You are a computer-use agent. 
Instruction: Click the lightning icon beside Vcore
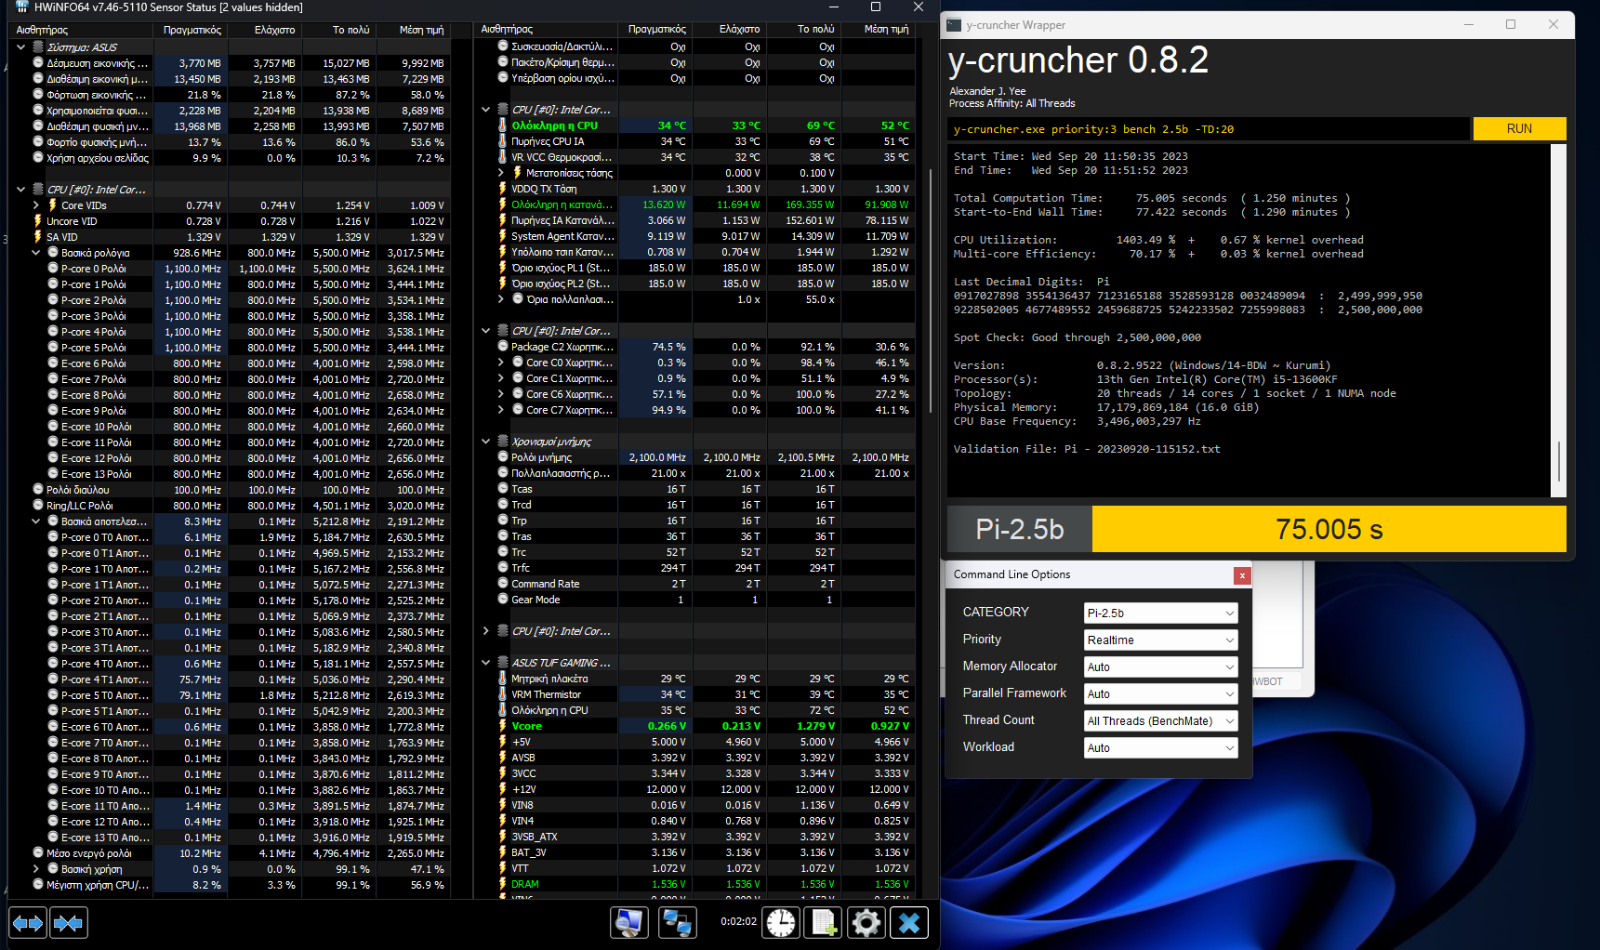(503, 726)
